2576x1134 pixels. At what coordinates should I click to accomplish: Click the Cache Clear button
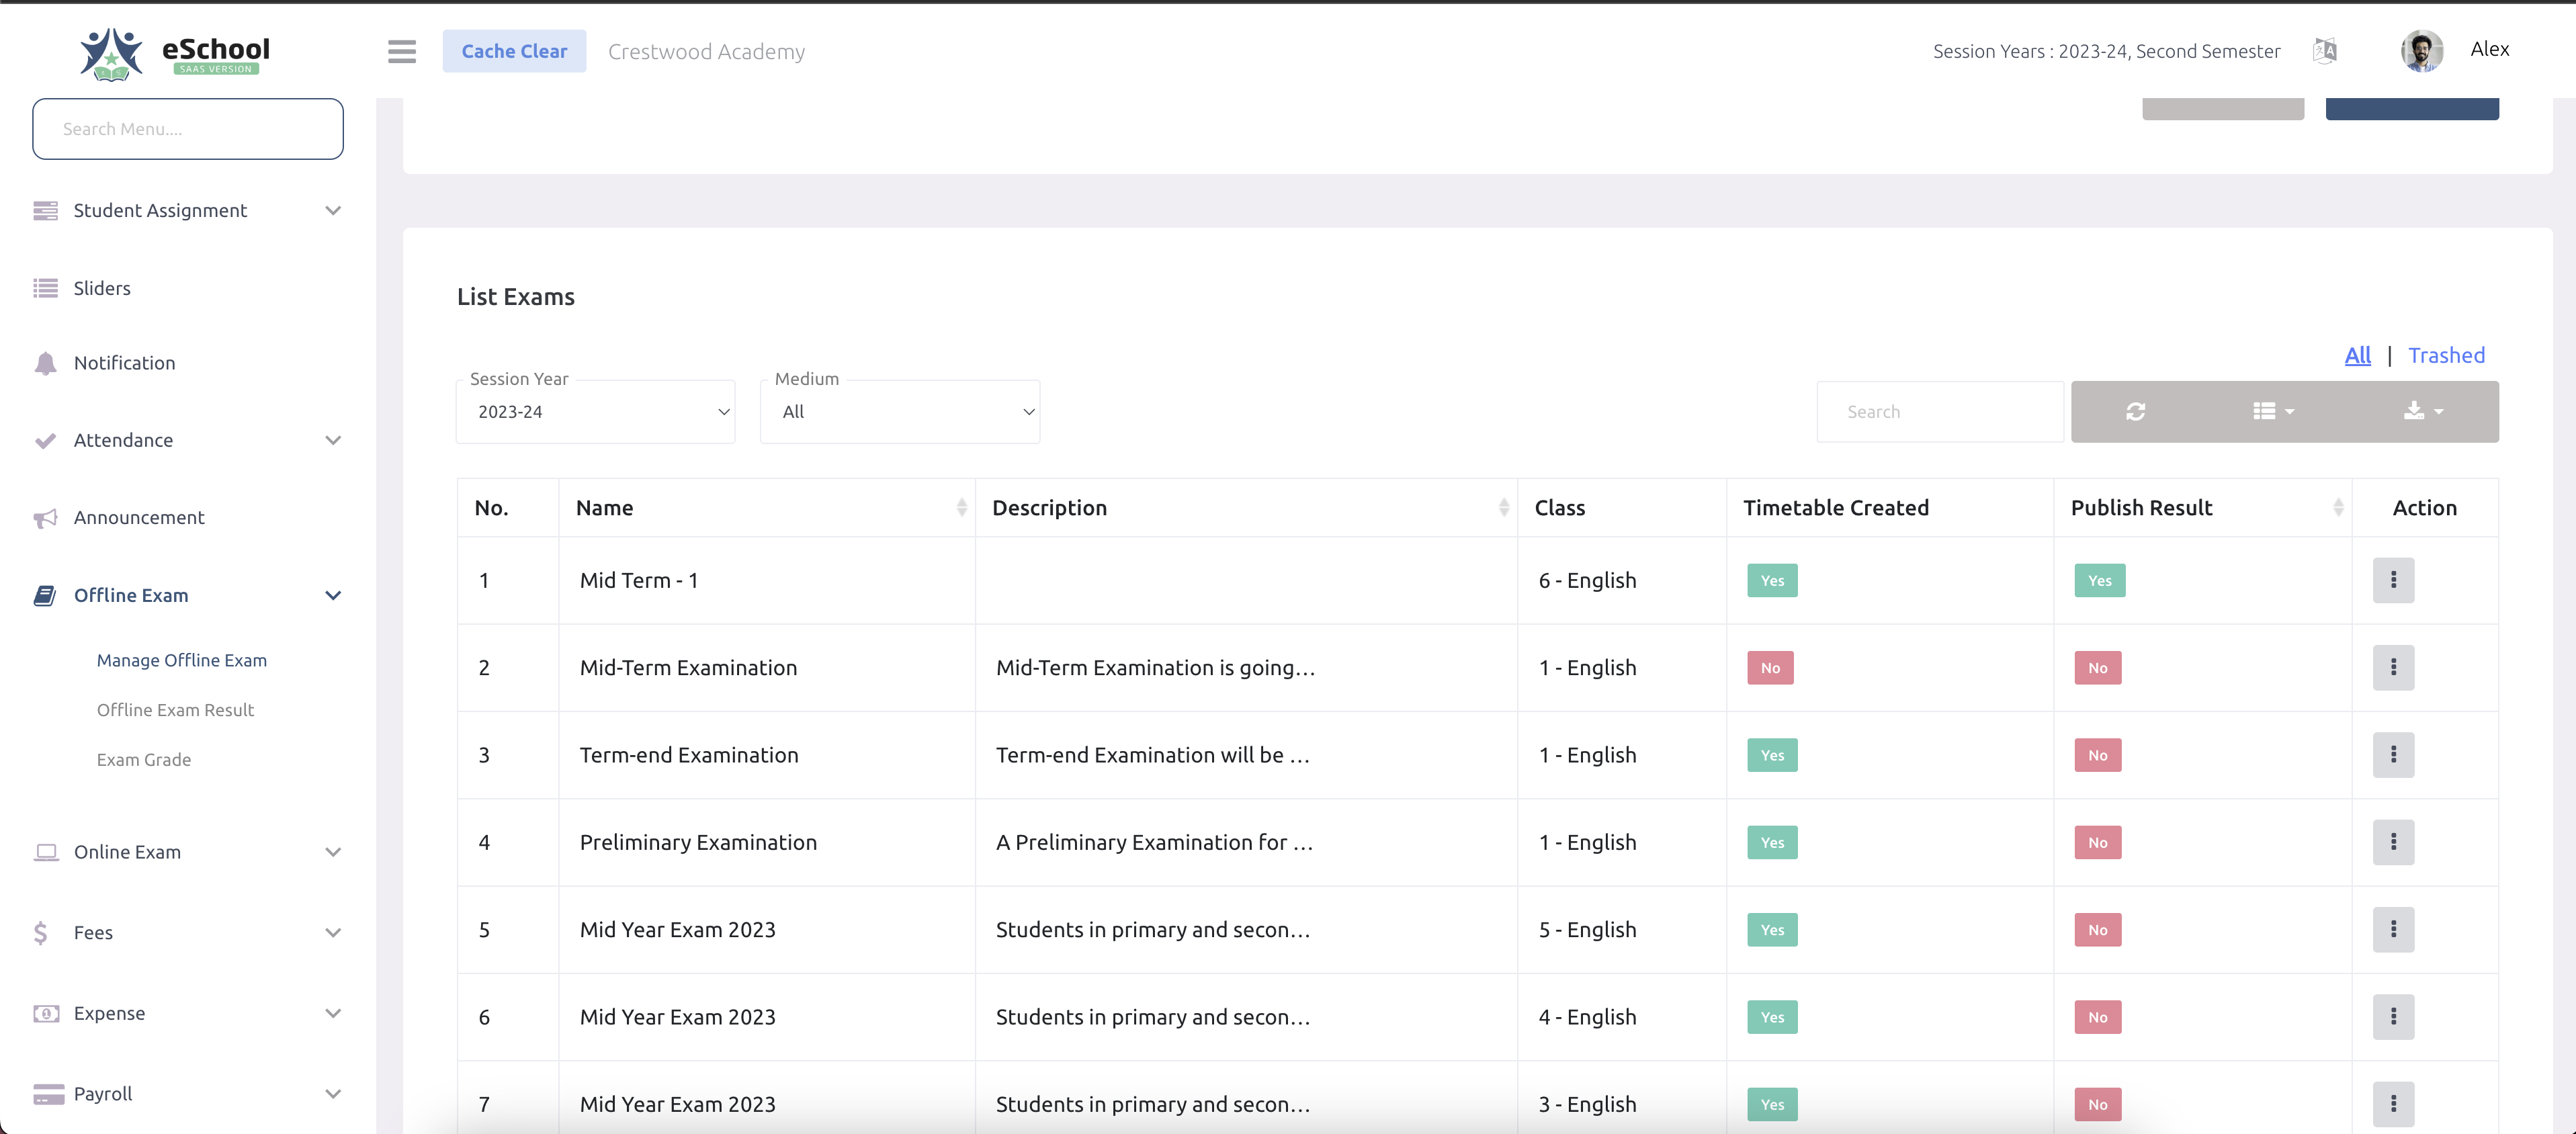(x=514, y=50)
